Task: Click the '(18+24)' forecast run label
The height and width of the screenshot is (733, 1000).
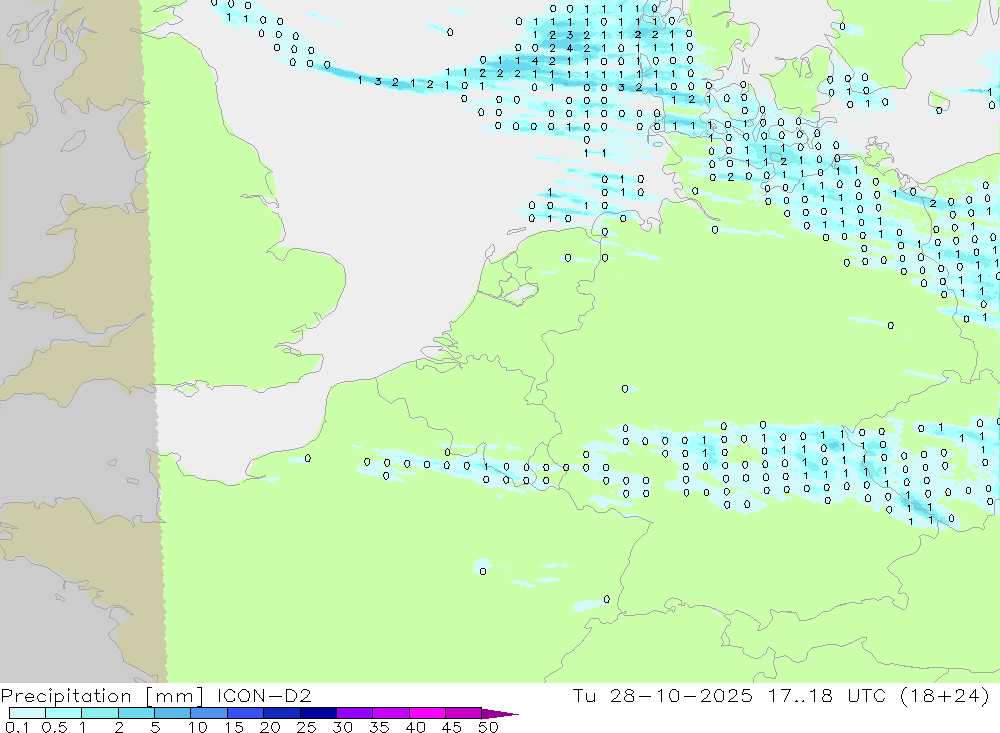Action: tap(945, 695)
